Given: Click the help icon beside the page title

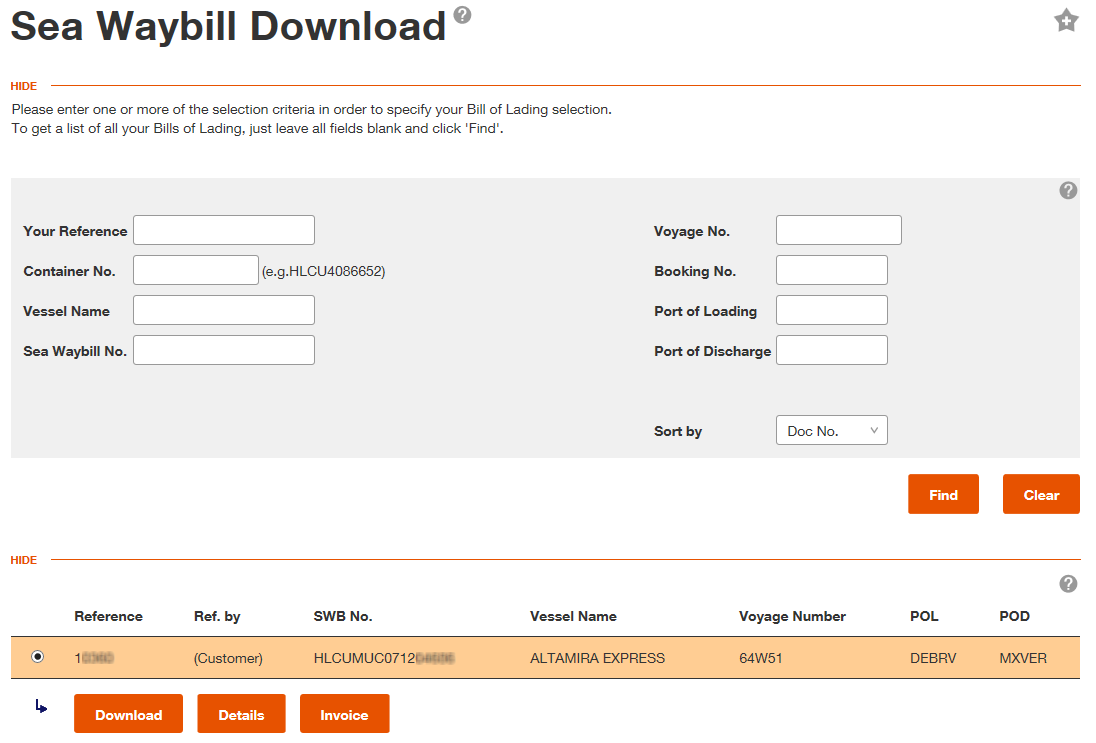Looking at the screenshot, I should (462, 15).
